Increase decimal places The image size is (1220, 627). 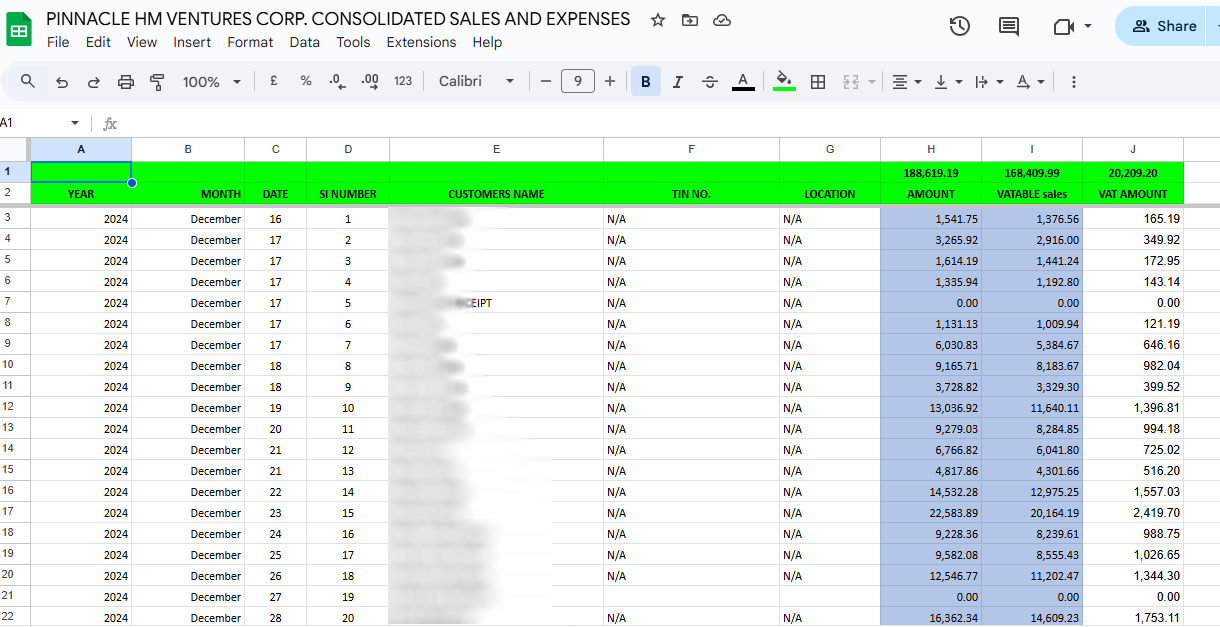(370, 82)
